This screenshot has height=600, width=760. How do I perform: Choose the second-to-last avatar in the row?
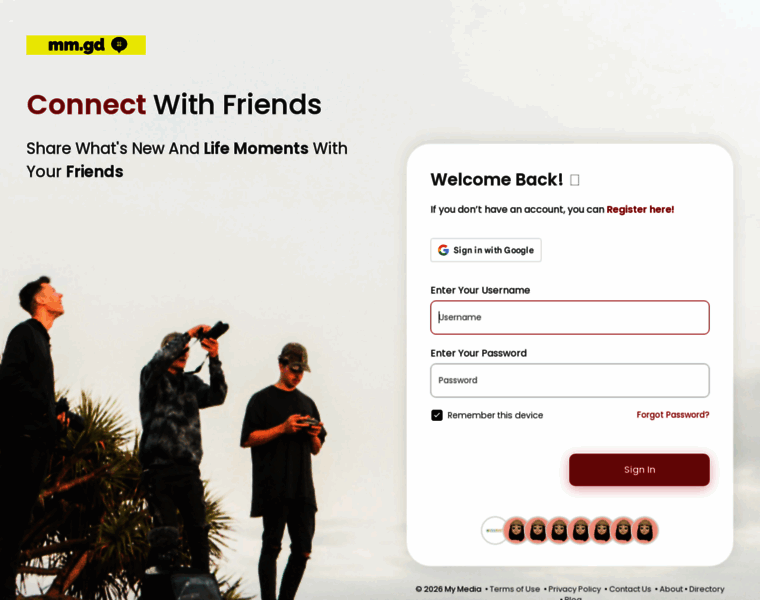point(623,530)
